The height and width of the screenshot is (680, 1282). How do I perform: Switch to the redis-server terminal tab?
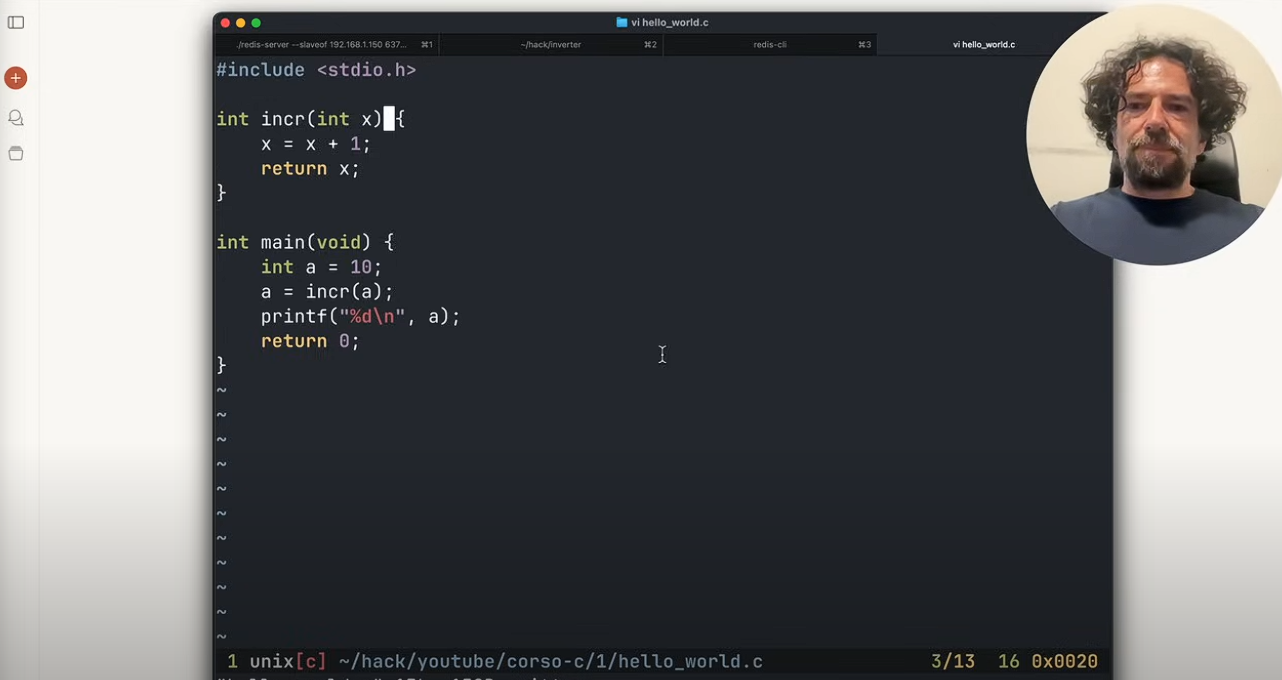327,45
